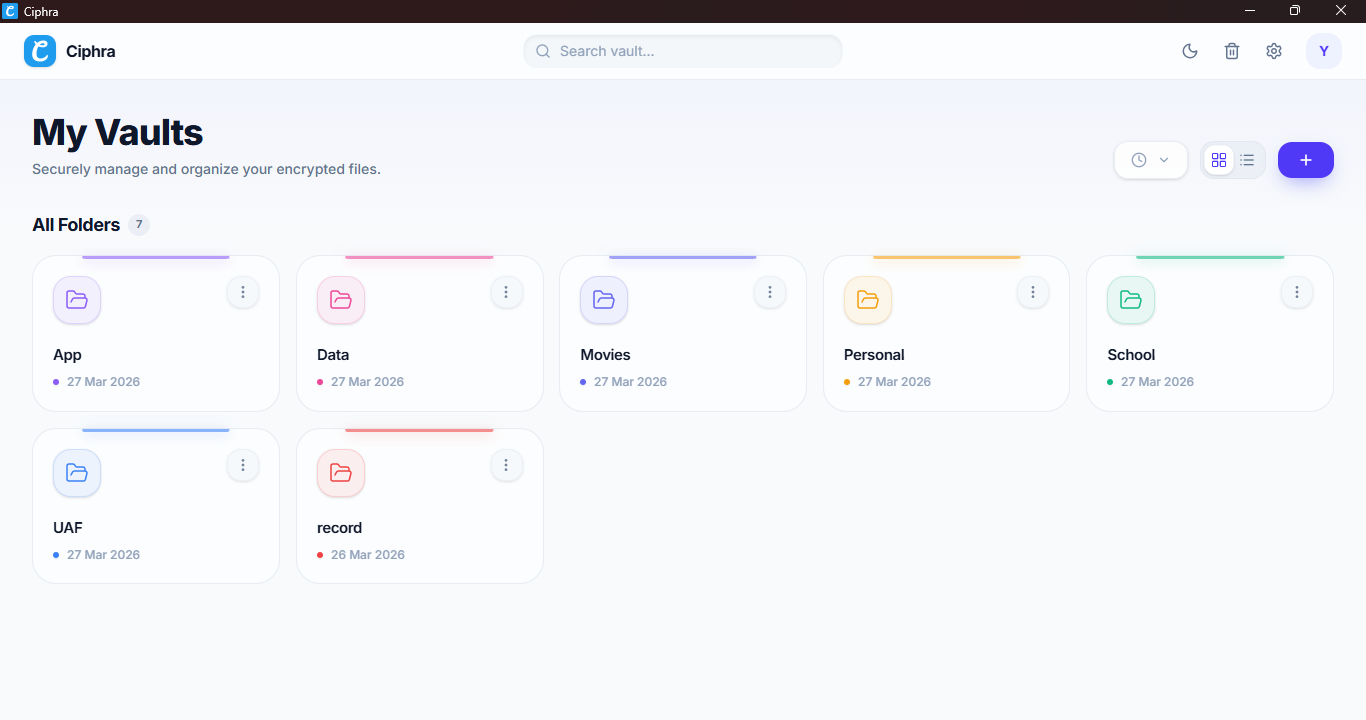Open the record vault folder icon
Screen dimensions: 1366x720
(x=340, y=473)
